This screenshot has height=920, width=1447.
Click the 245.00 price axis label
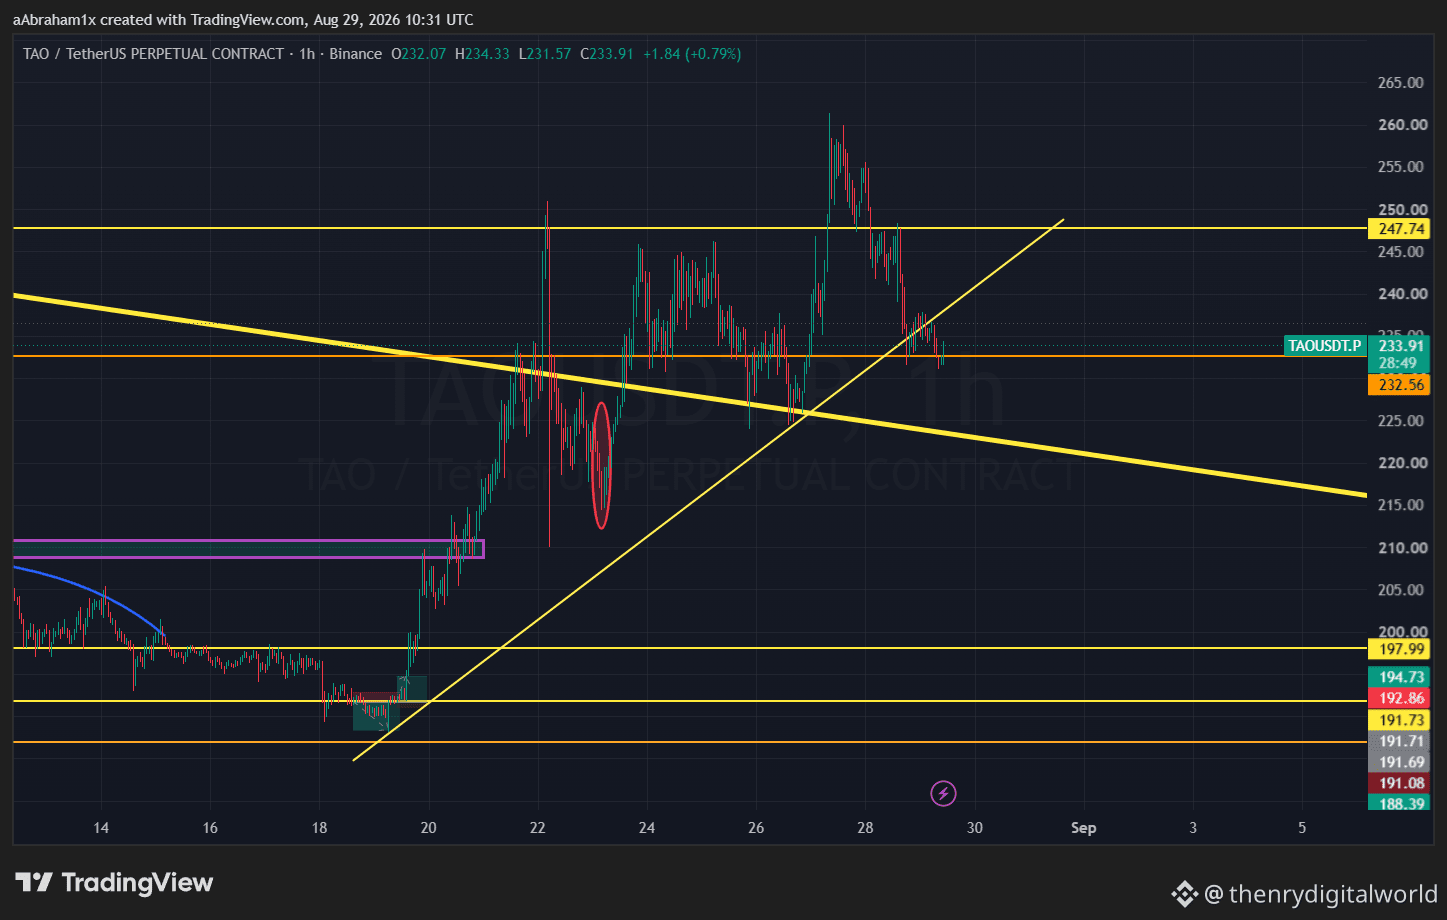[1401, 251]
